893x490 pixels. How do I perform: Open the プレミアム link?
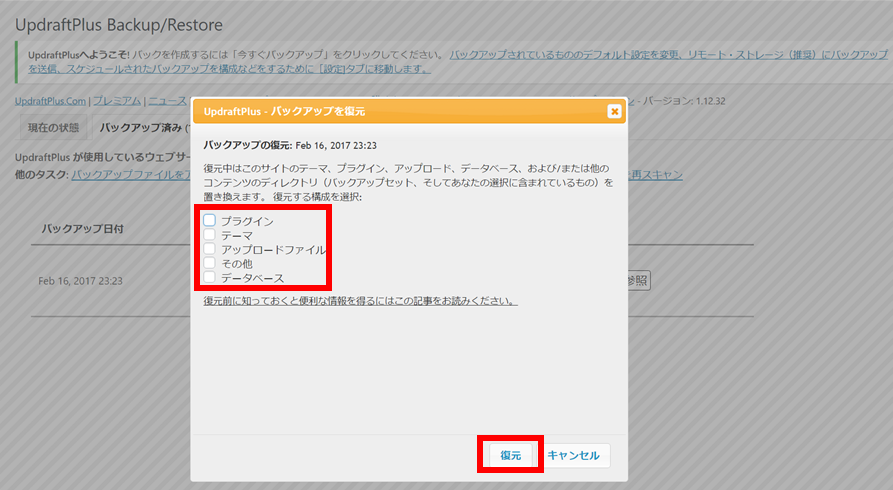click(117, 101)
